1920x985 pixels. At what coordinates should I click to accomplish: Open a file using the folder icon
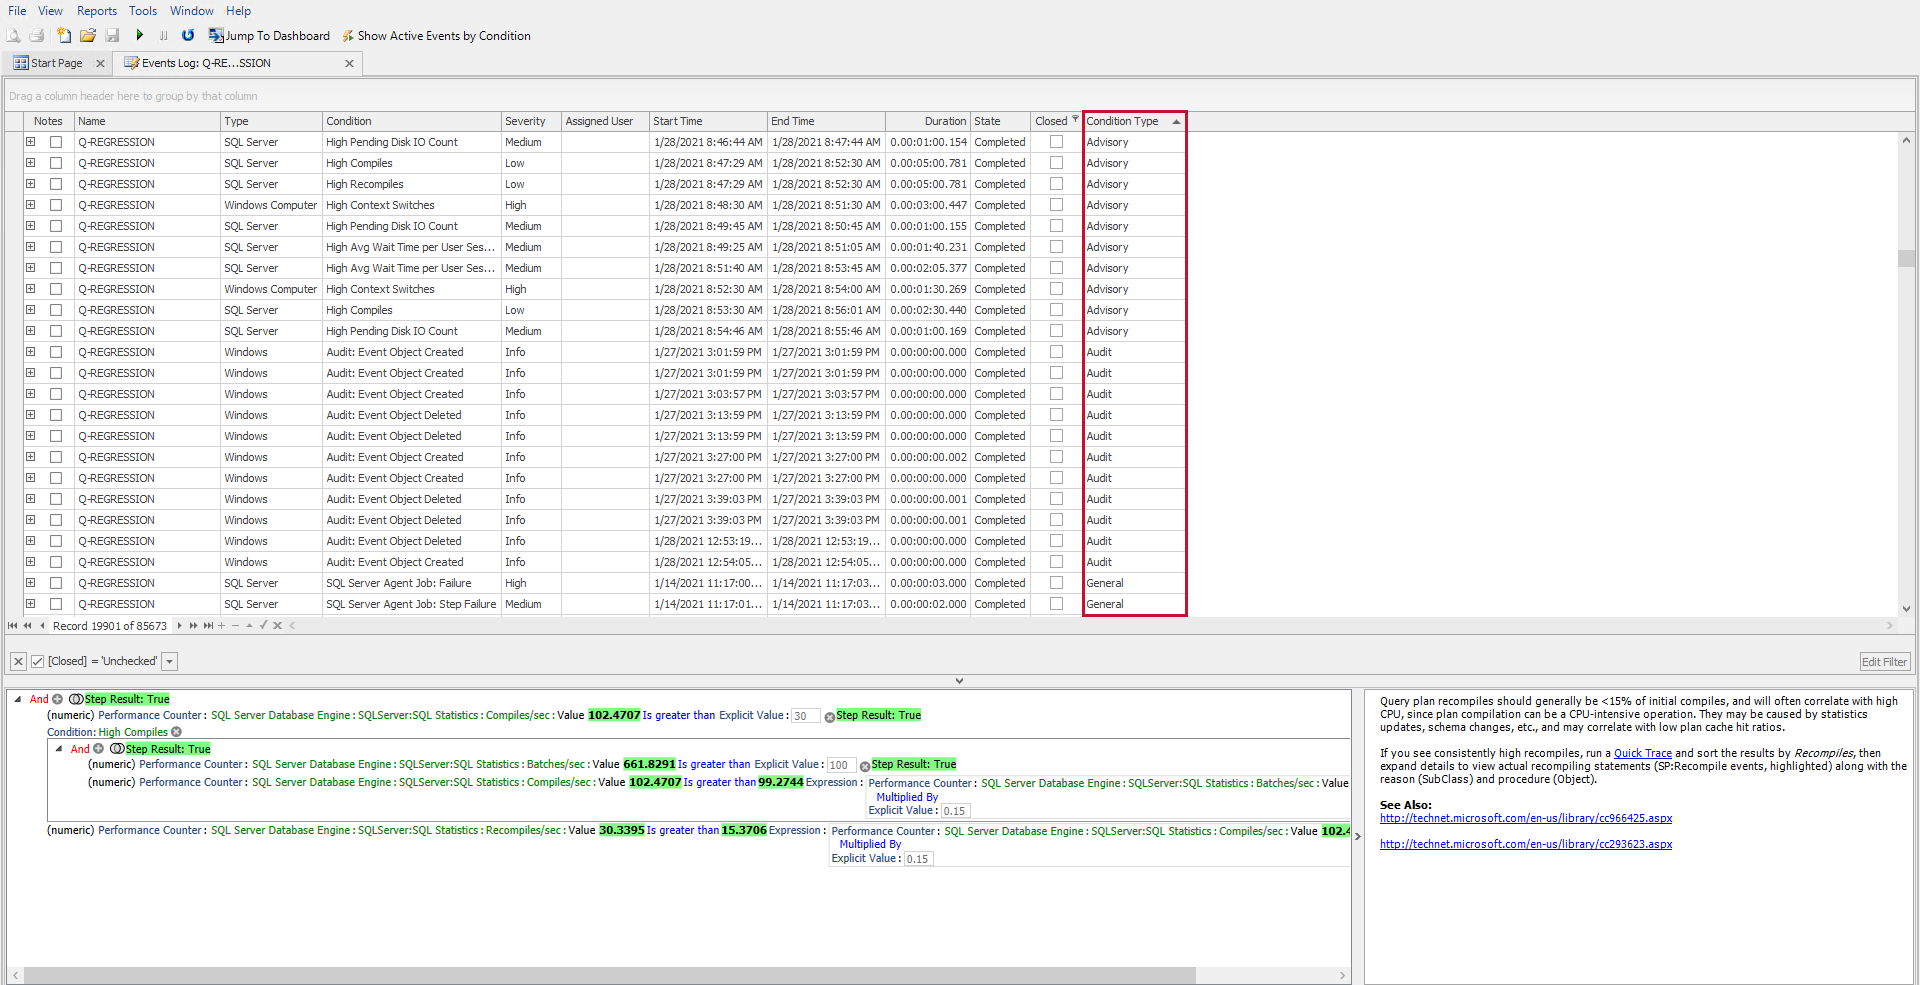[x=88, y=35]
